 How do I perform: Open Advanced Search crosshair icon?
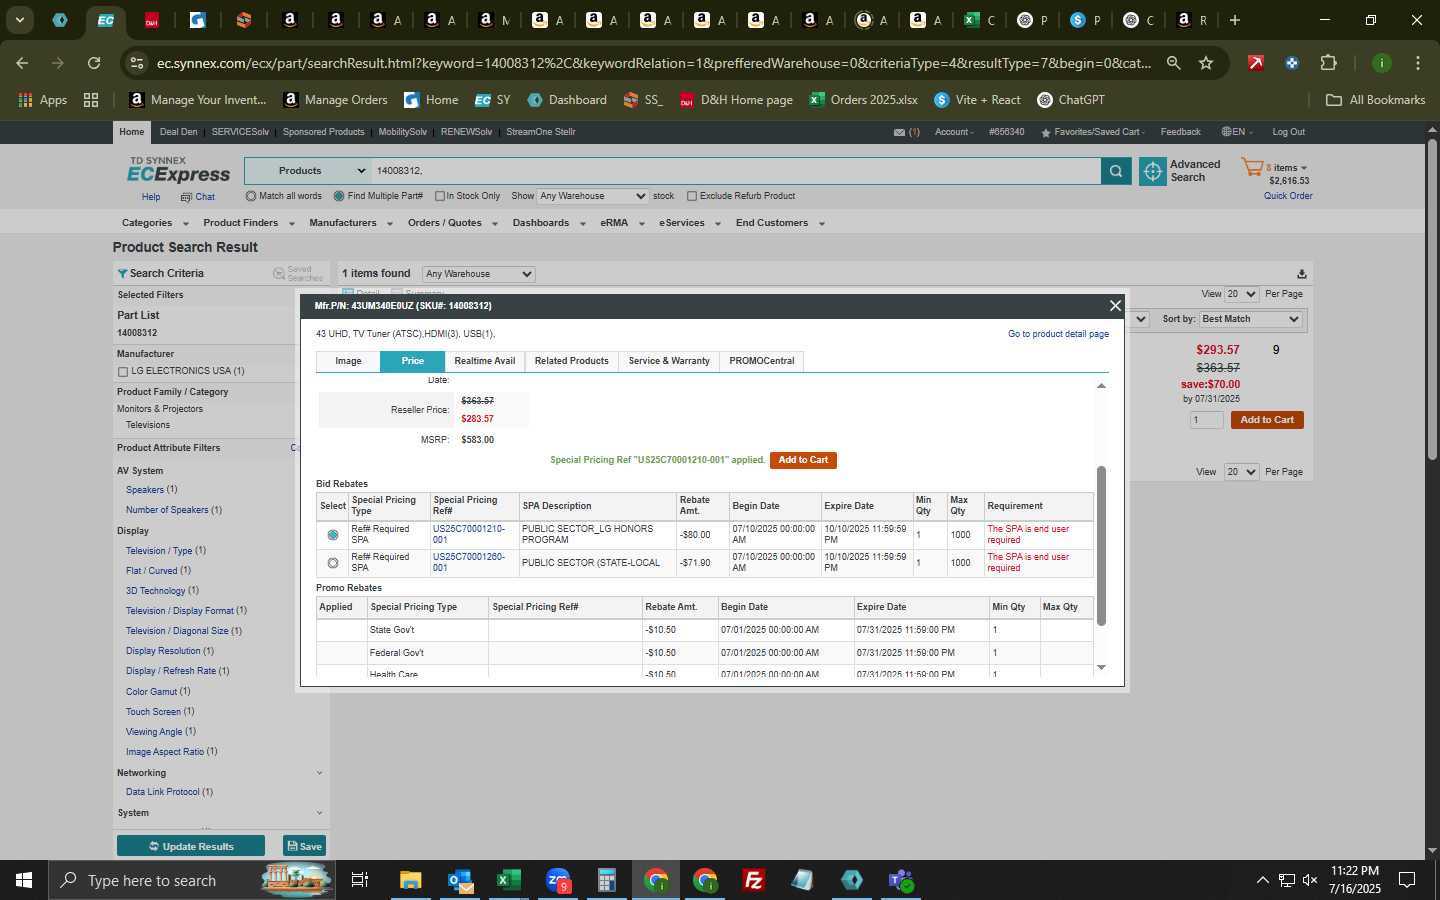coord(1153,171)
